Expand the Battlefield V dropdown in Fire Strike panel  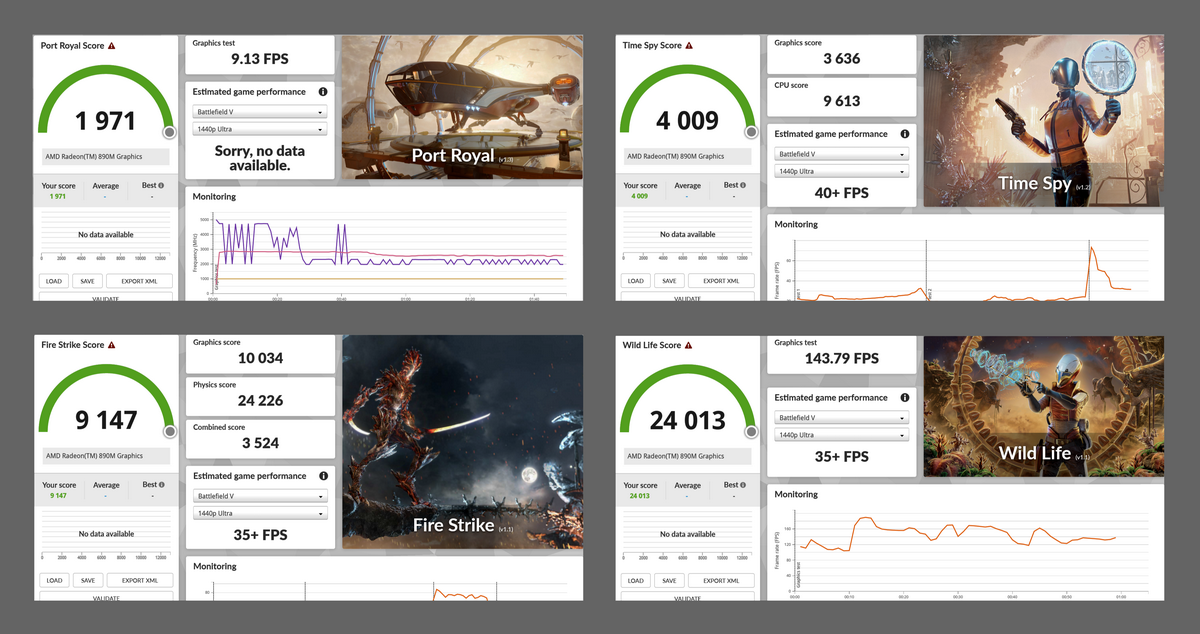tap(260, 496)
